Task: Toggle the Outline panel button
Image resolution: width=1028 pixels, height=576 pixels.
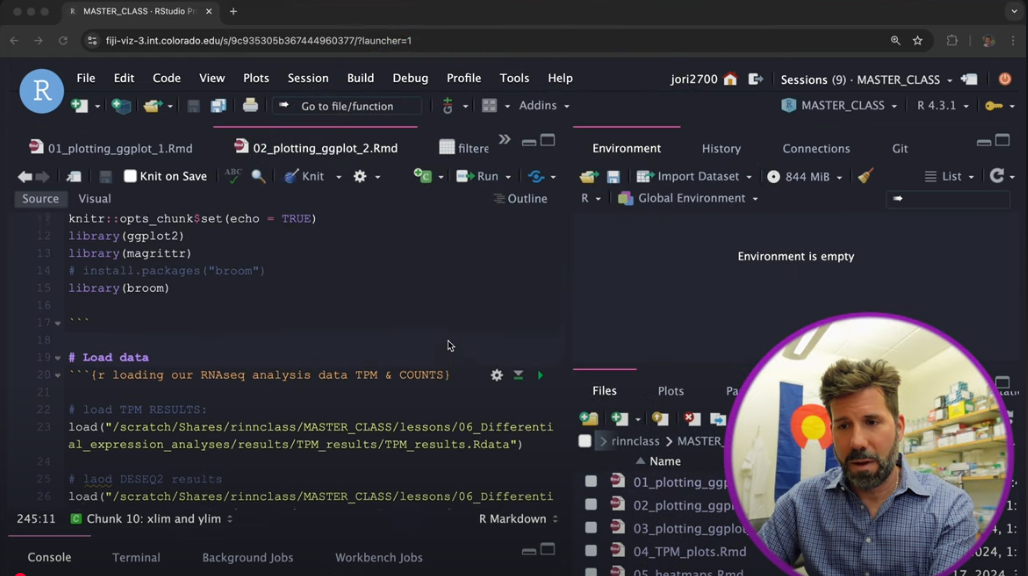Action: click(521, 199)
